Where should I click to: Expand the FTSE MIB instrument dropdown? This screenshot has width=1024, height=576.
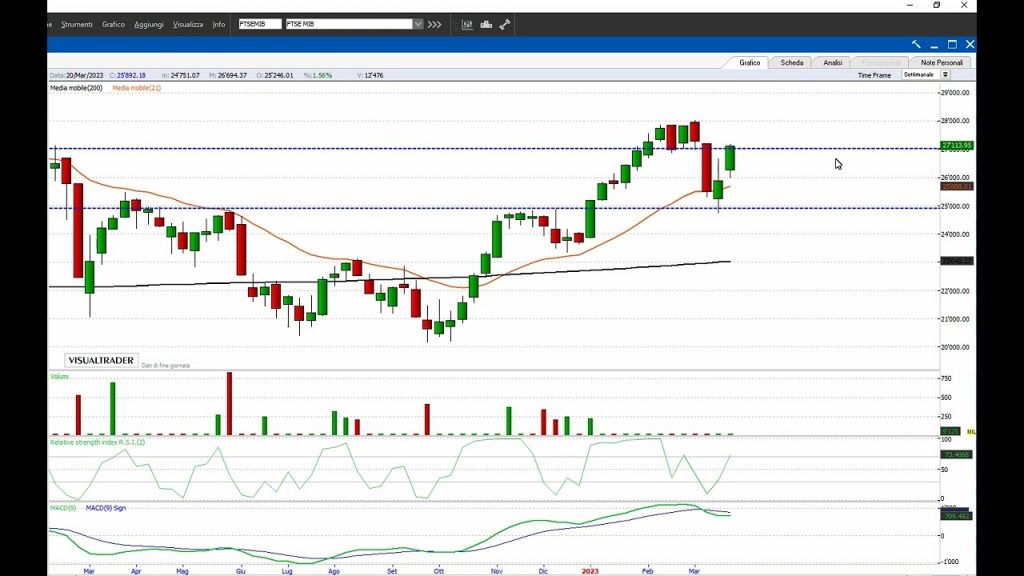pyautogui.click(x=418, y=24)
